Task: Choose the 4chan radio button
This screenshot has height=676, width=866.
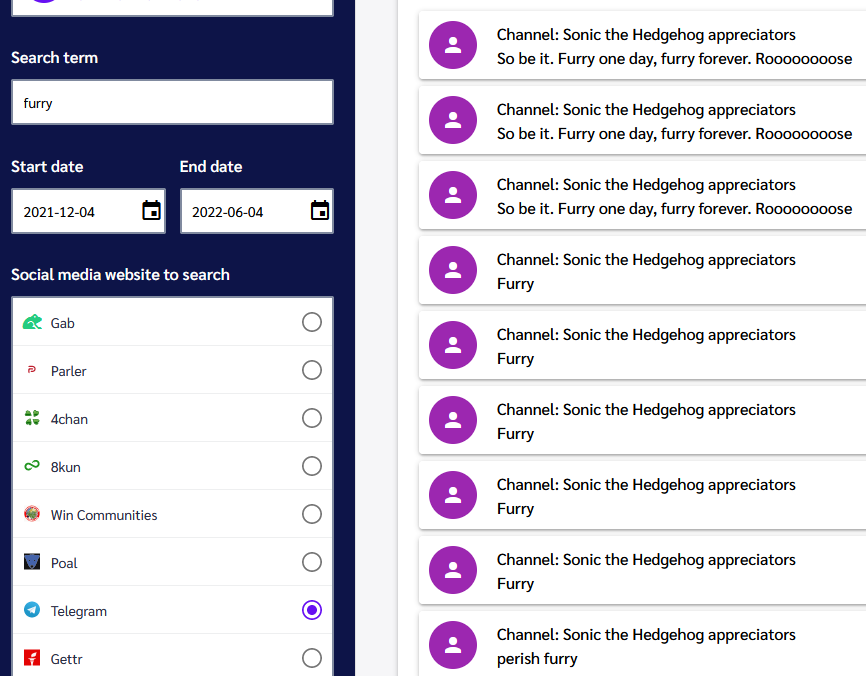Action: coord(312,418)
